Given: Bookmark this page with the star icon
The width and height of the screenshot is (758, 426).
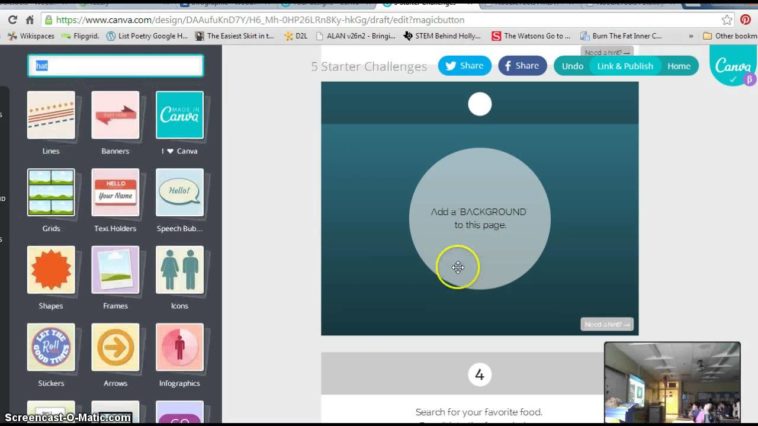Looking at the screenshot, I should coord(727,19).
